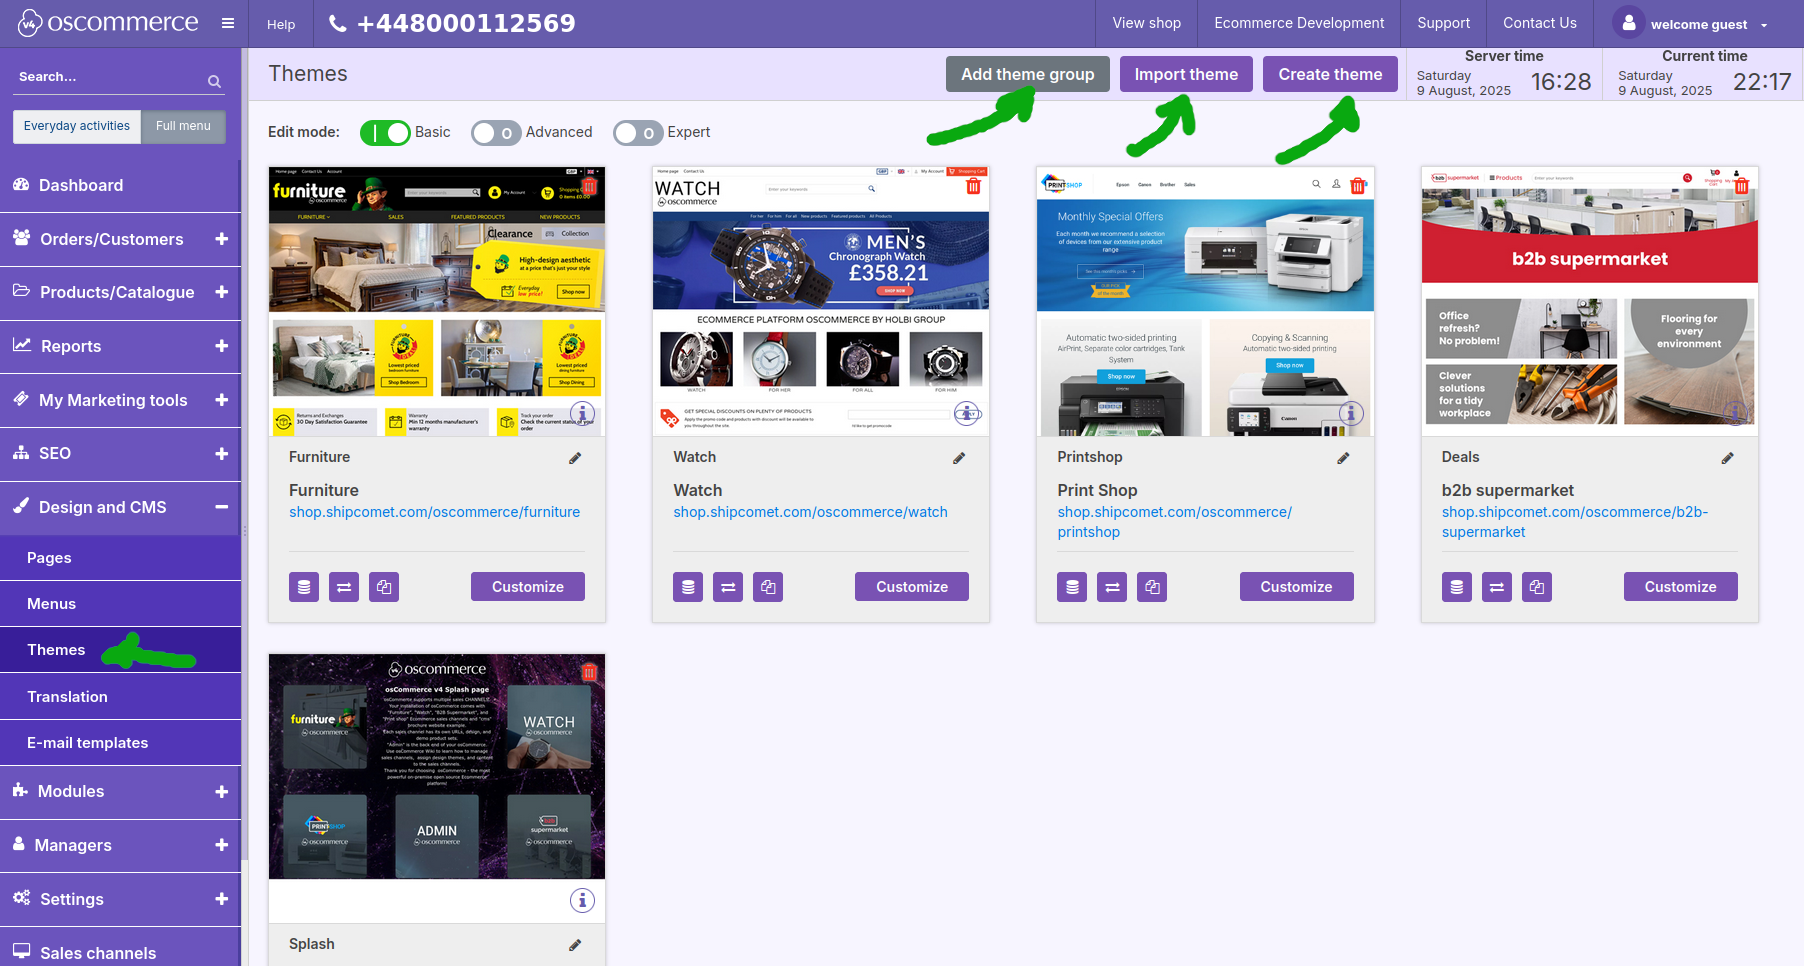This screenshot has height=966, width=1804.
Task: Click the database stack icon under Furniture
Action: click(x=304, y=587)
